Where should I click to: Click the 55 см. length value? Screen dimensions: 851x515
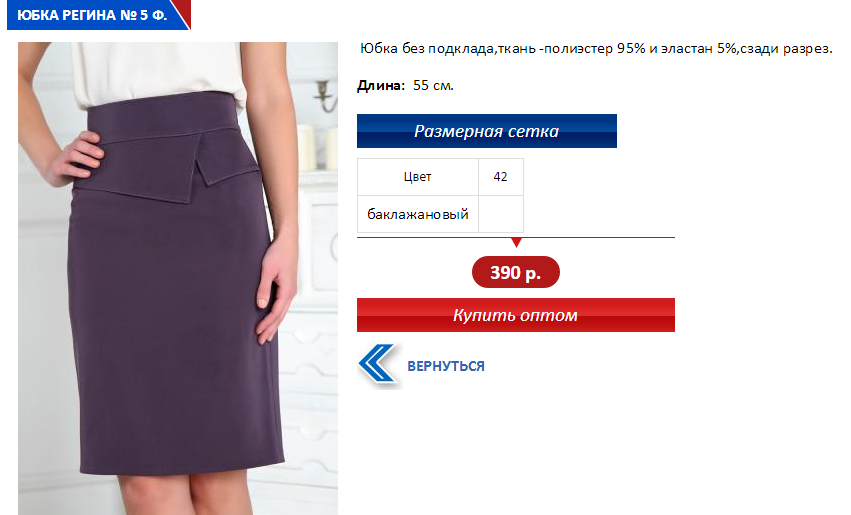tap(433, 85)
